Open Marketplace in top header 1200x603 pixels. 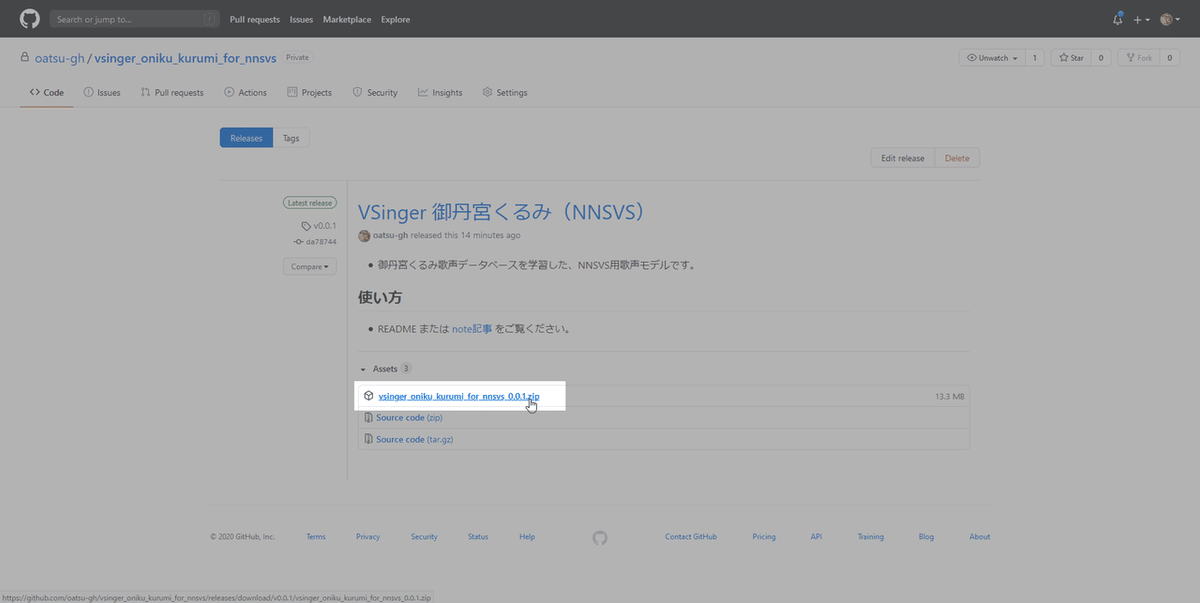click(x=347, y=19)
